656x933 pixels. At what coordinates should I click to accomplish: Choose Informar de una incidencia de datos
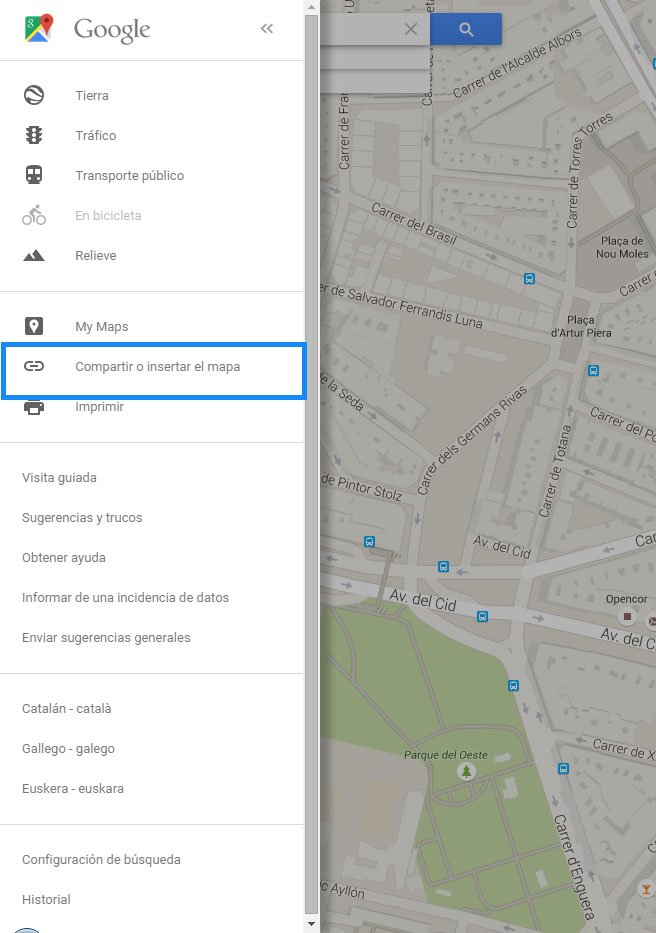pos(125,598)
